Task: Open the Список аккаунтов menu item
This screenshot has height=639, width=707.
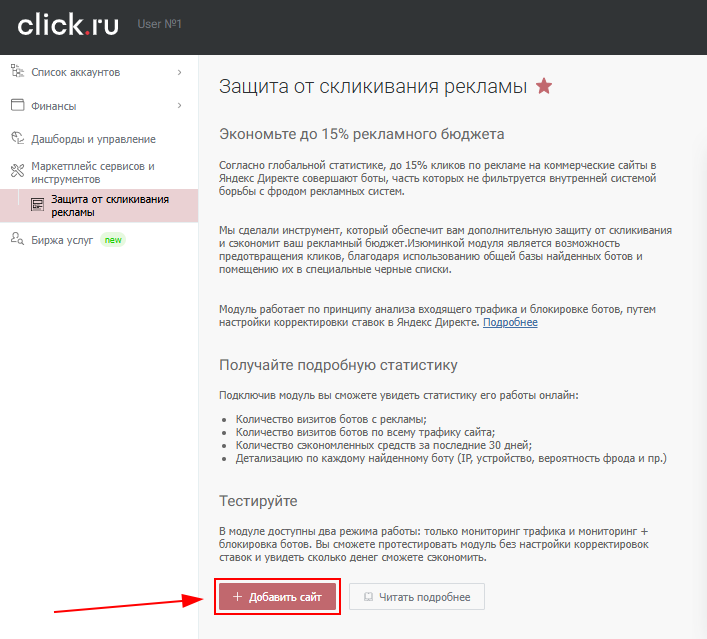Action: [x=76, y=72]
